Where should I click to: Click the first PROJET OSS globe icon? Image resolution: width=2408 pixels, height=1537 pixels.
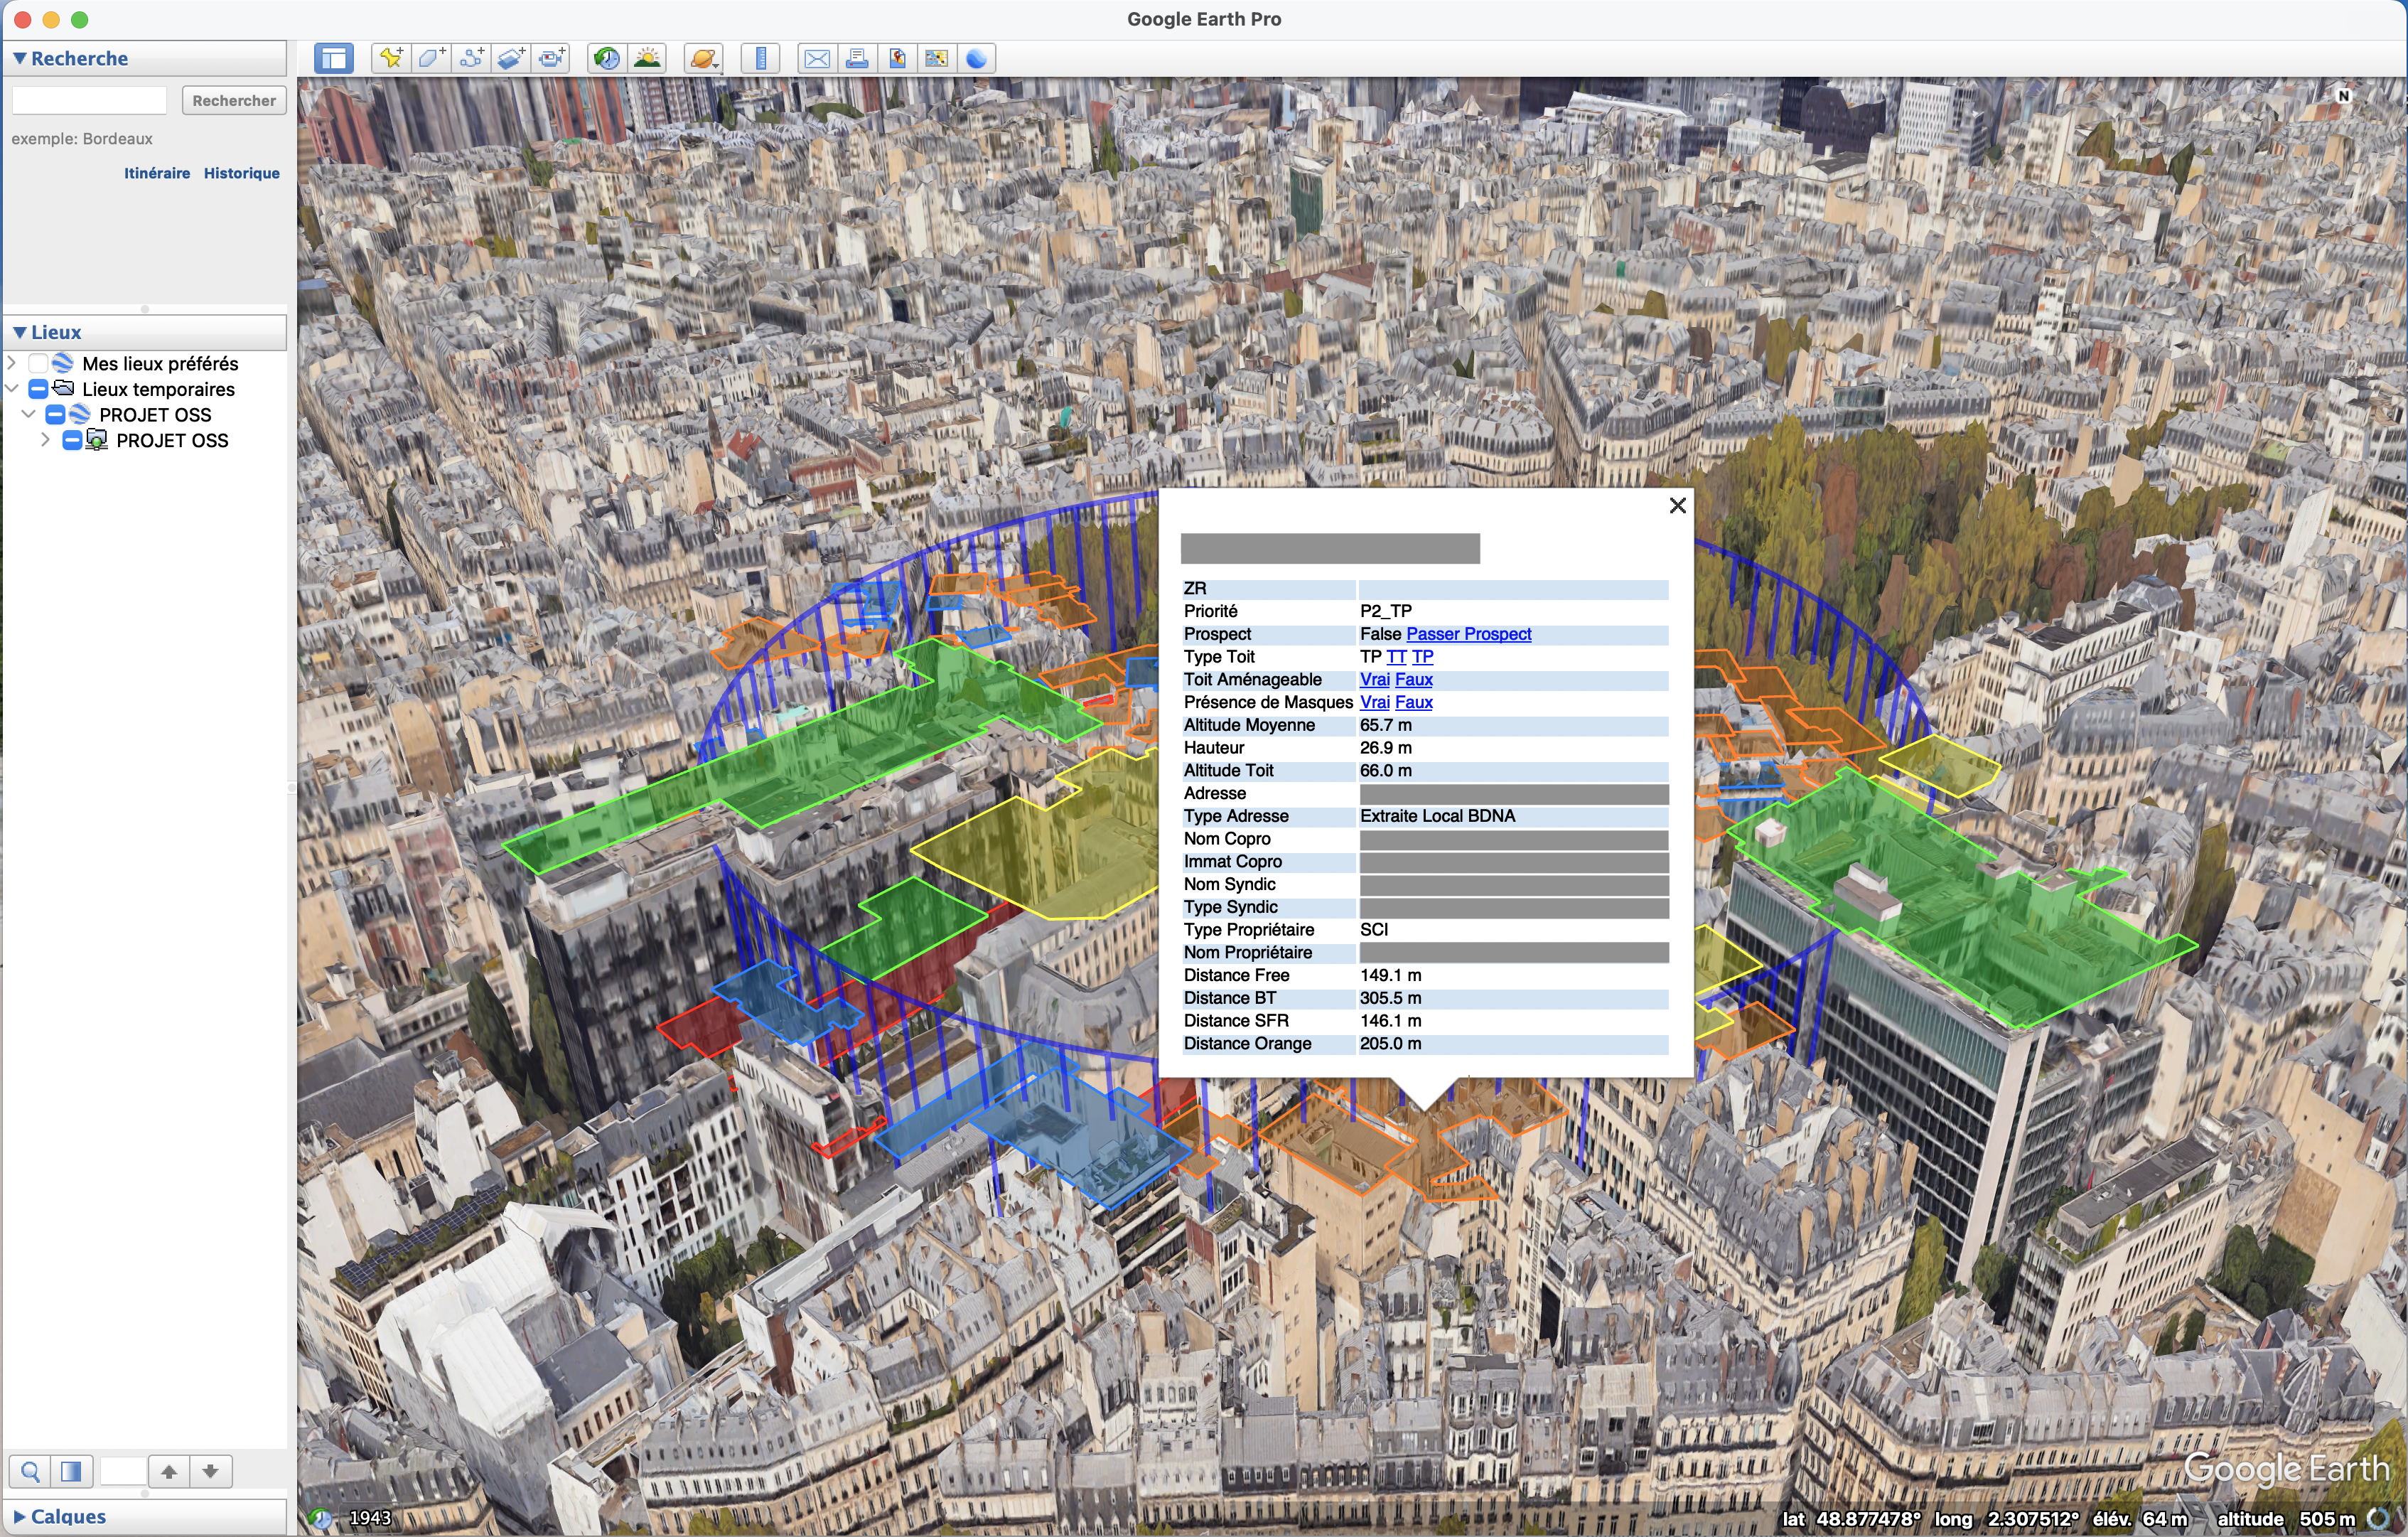tap(80, 414)
